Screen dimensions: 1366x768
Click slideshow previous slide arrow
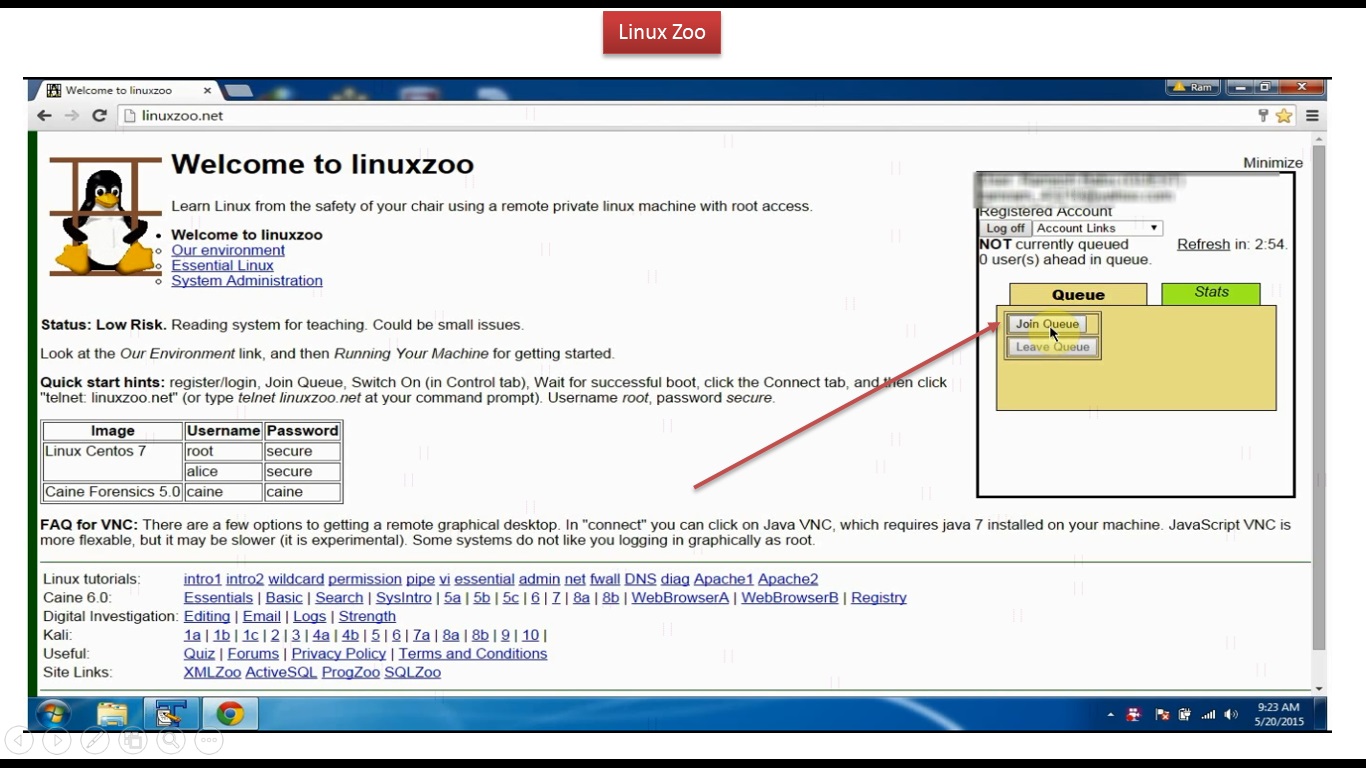pos(19,741)
